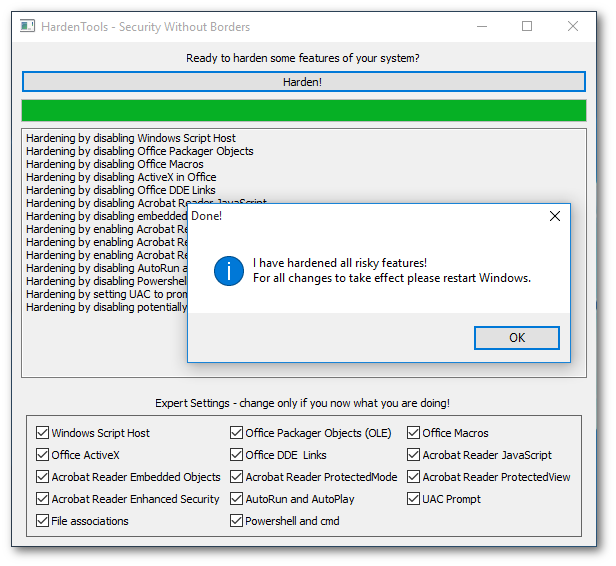This screenshot has height=566, width=616.
Task: Toggle Acrobat Reader Embedded Objects checkbox
Action: click(42, 476)
